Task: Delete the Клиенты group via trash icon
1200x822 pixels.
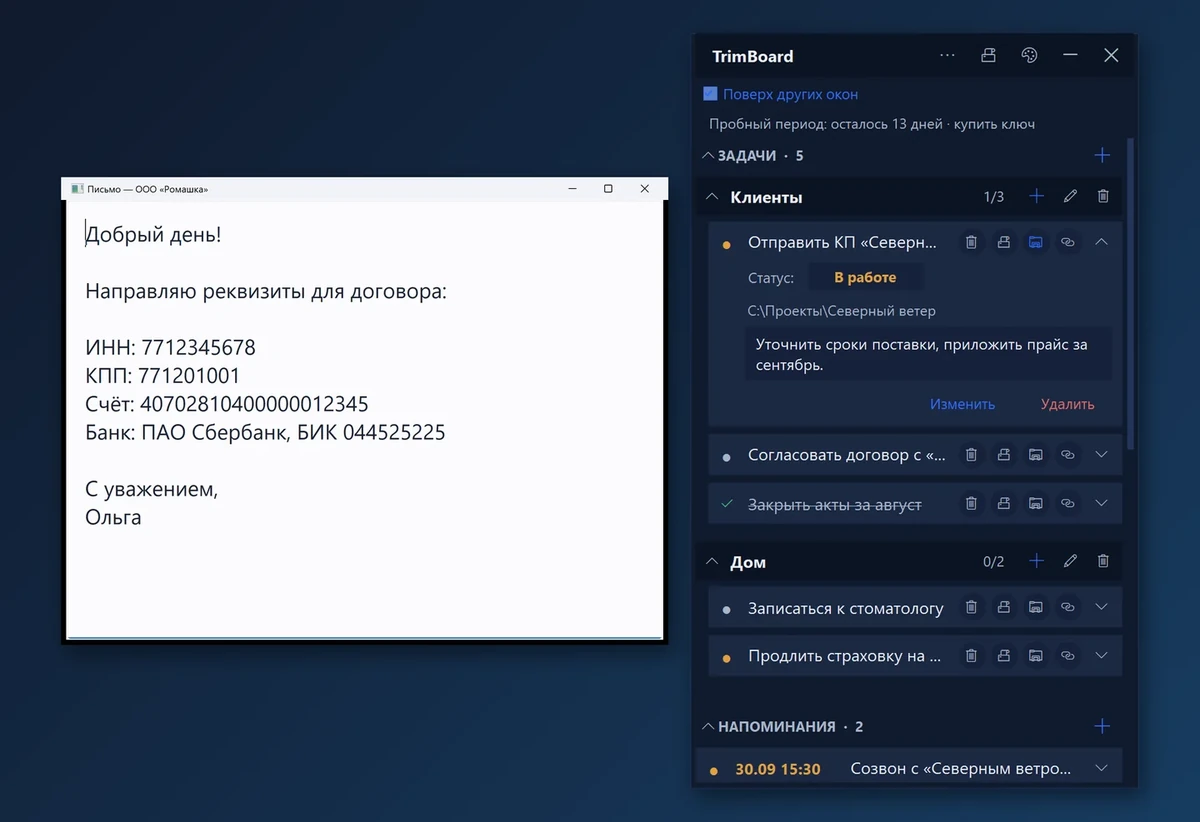Action: coord(1103,197)
